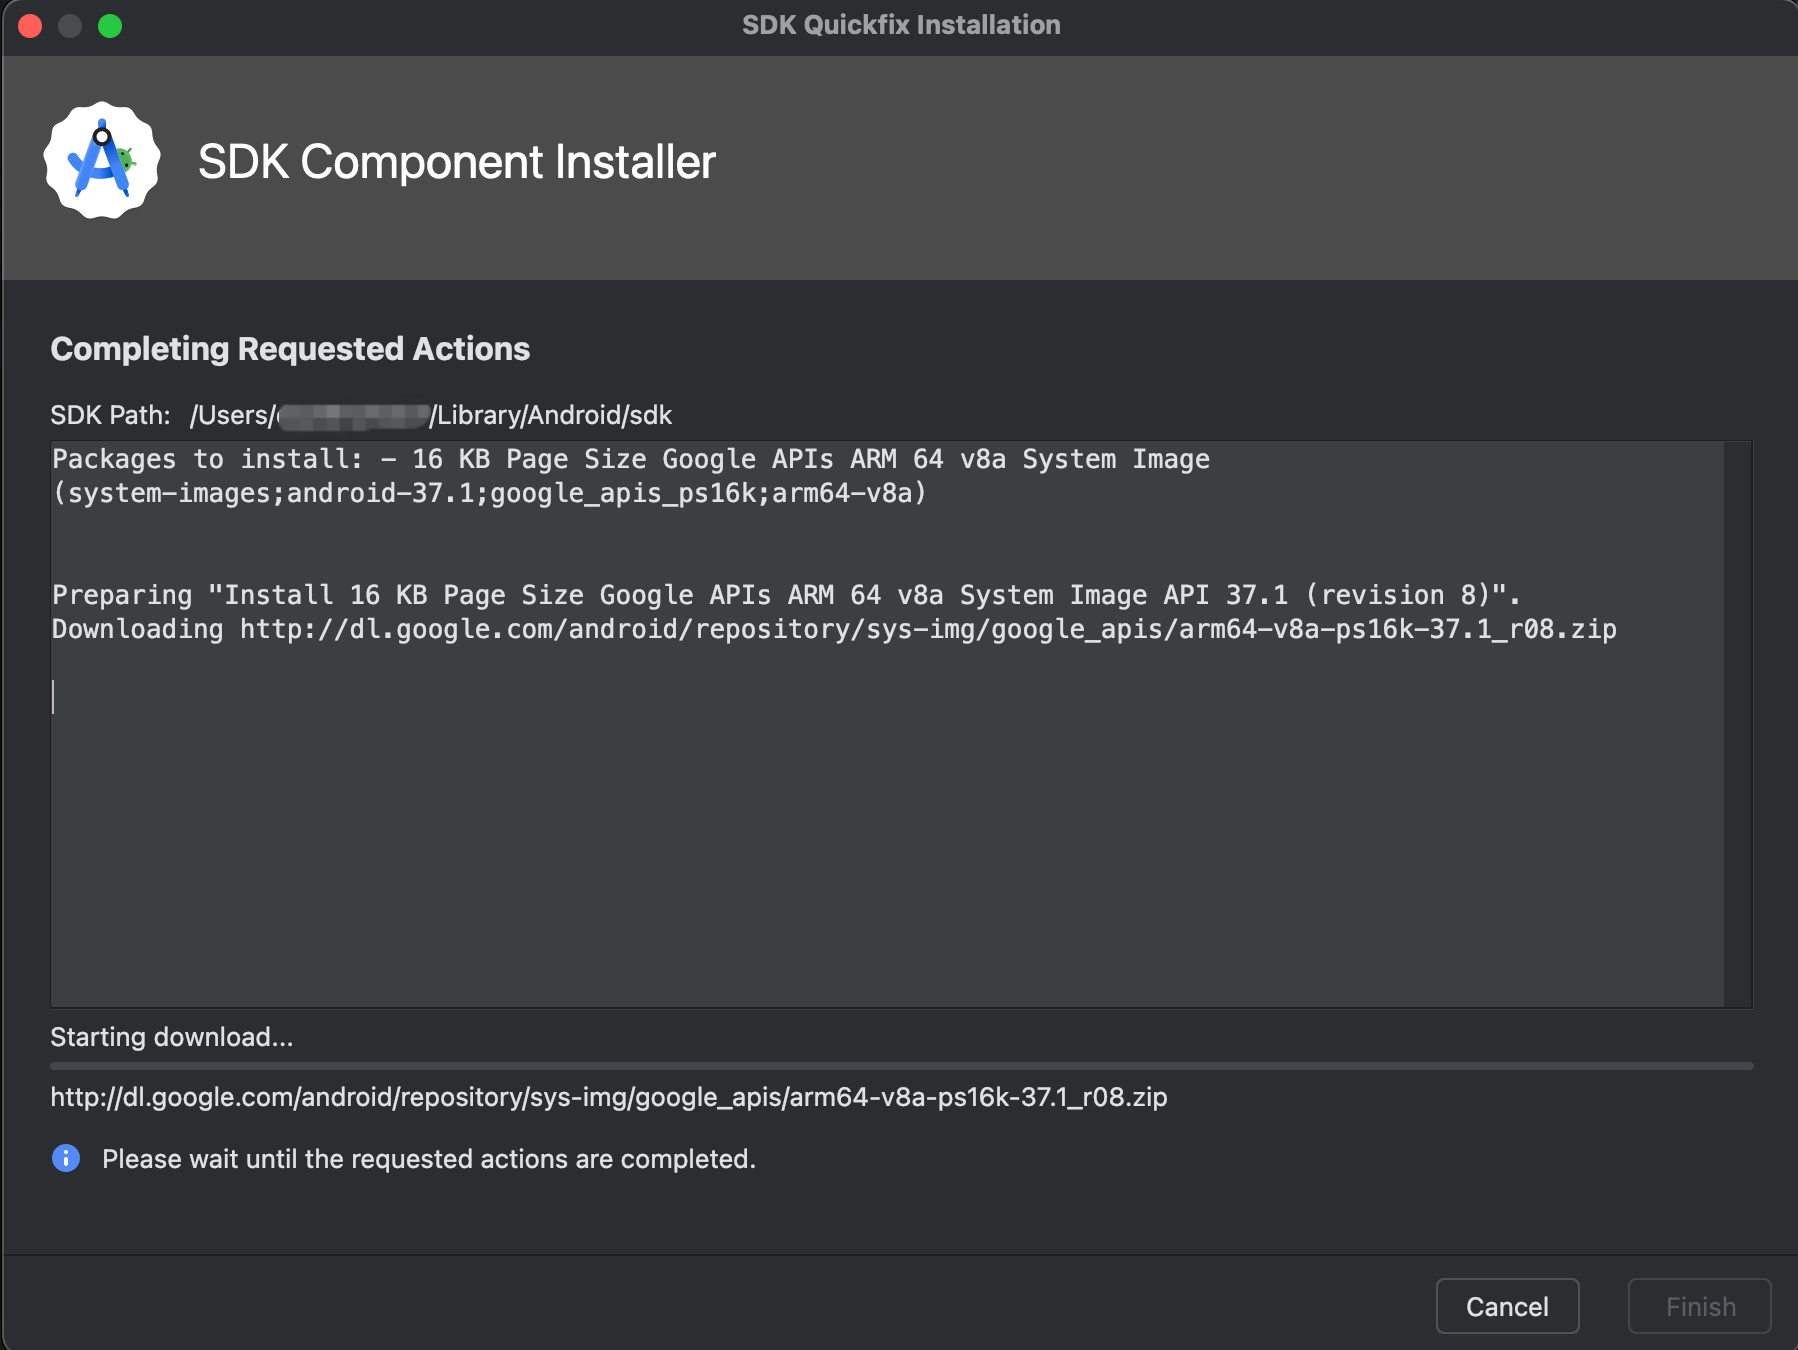Click the Starting download status label
The width and height of the screenshot is (1798, 1350).
coord(172,1037)
